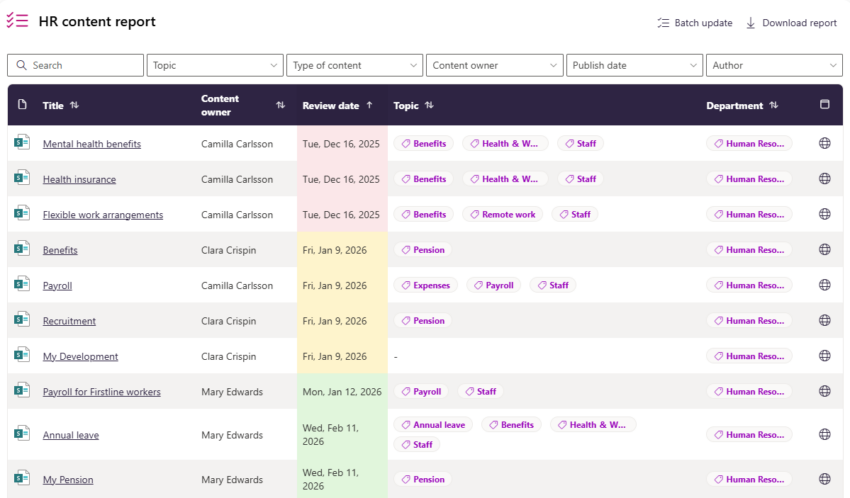Expand the Author filter dropdown
Image resolution: width=850 pixels, height=498 pixels.
point(773,65)
